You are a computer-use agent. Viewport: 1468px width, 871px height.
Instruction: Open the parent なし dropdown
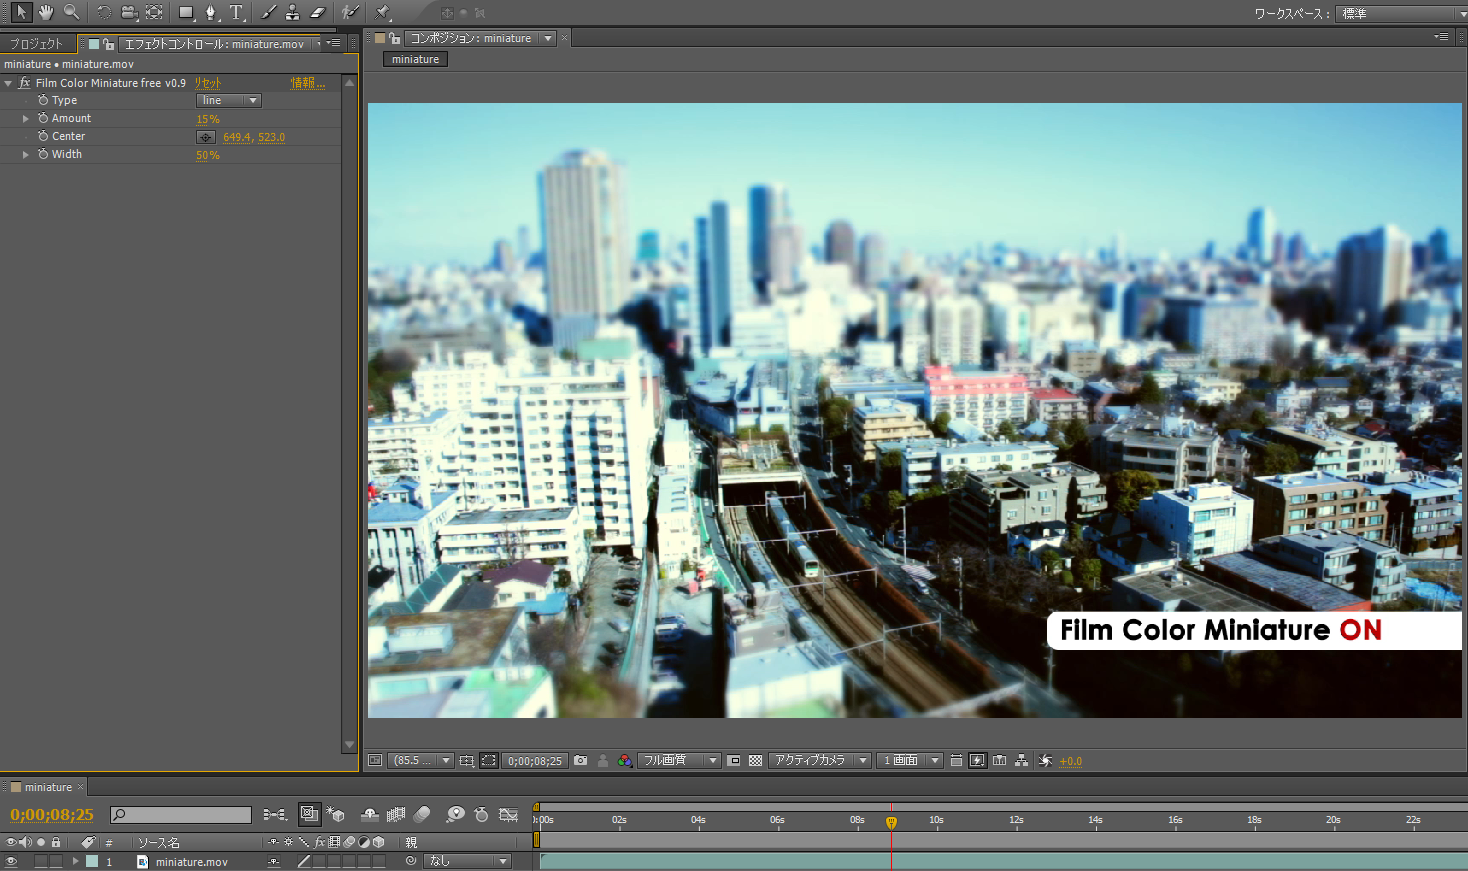point(467,861)
